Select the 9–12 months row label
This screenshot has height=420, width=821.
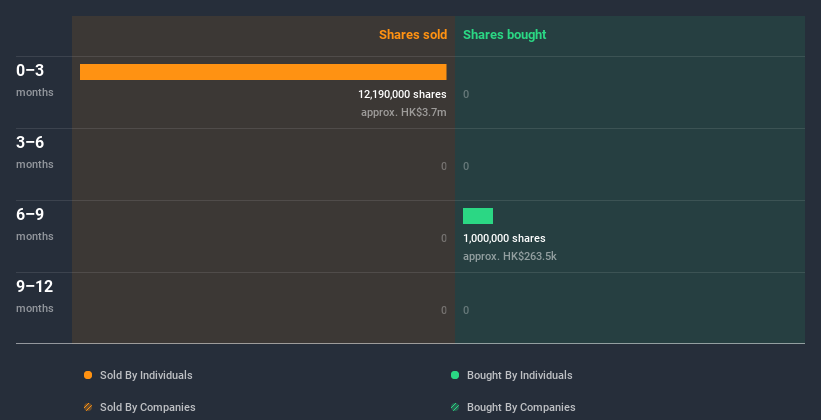tap(35, 296)
